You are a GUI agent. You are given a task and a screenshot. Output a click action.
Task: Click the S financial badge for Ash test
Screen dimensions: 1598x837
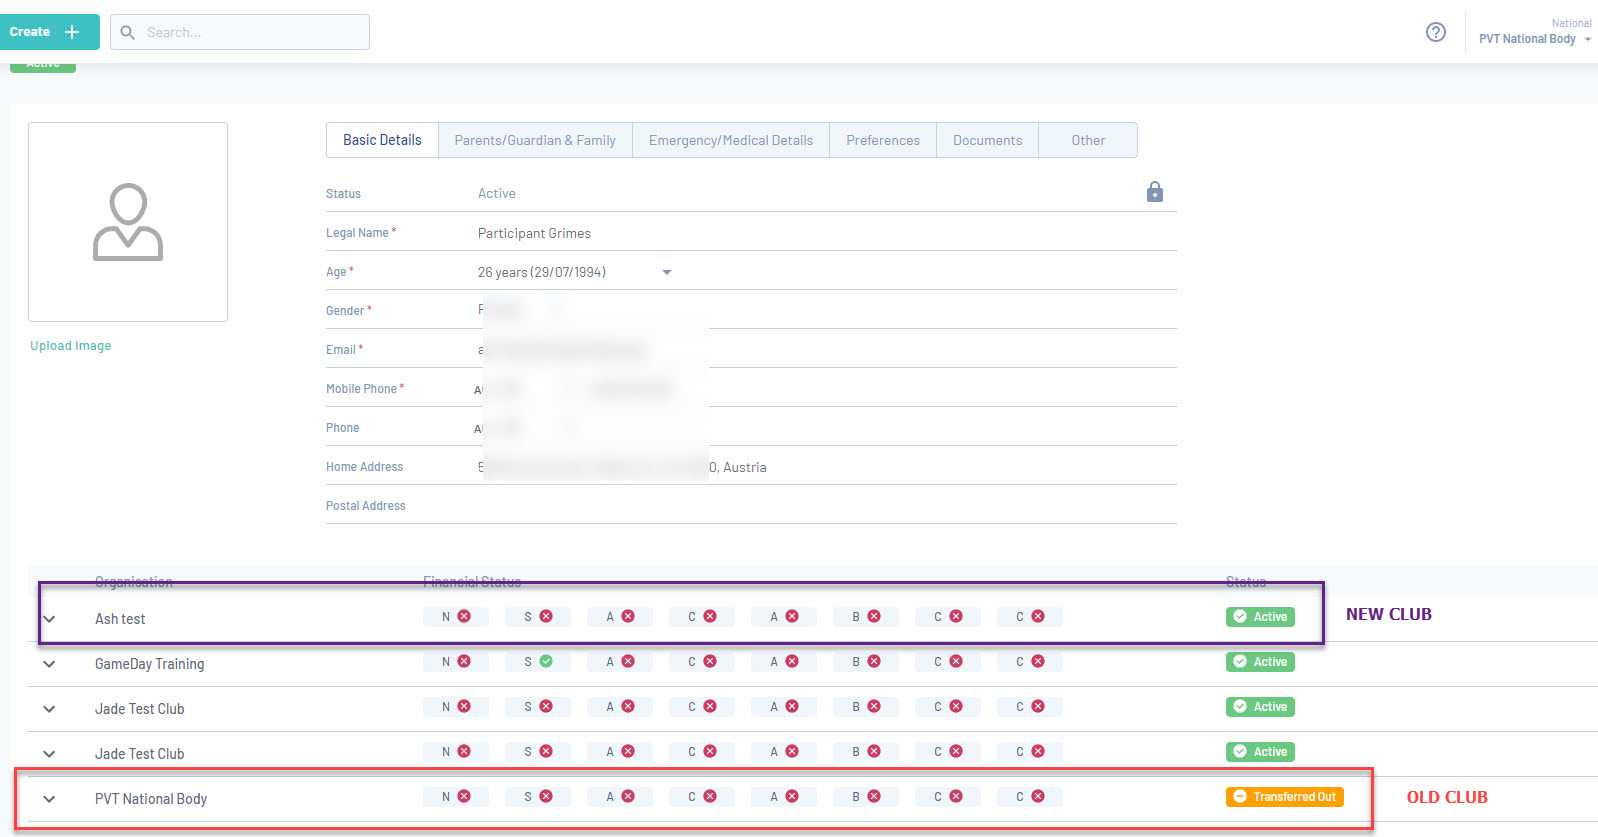click(x=538, y=617)
